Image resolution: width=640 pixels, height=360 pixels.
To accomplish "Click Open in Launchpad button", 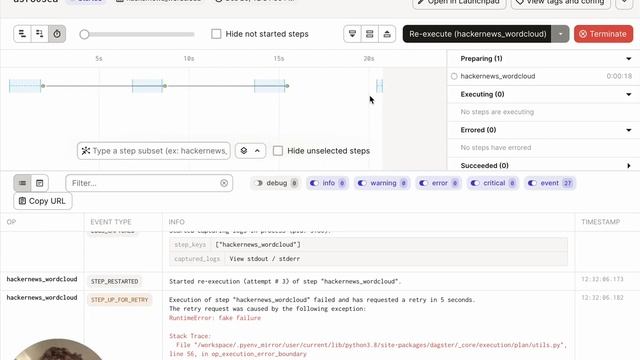I will pyautogui.click(x=459, y=3).
